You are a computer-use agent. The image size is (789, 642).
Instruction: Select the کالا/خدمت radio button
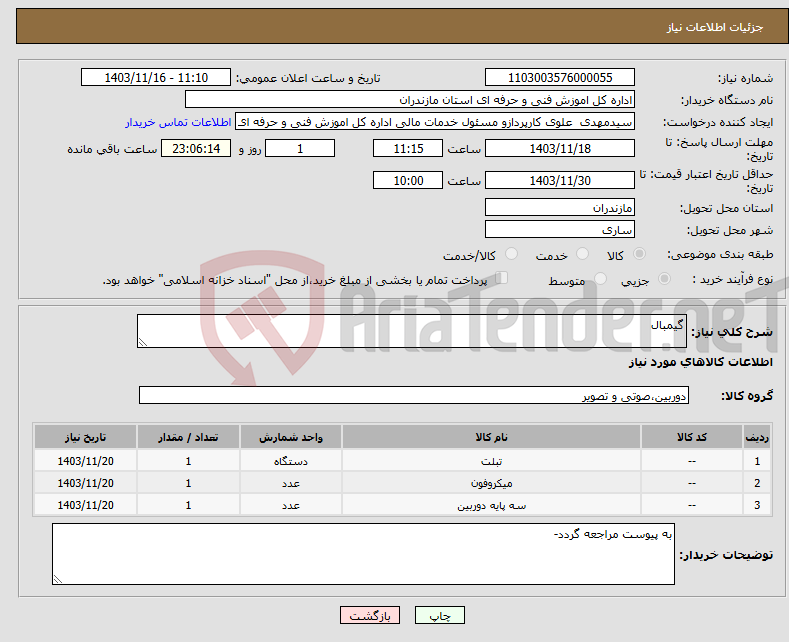coord(511,254)
